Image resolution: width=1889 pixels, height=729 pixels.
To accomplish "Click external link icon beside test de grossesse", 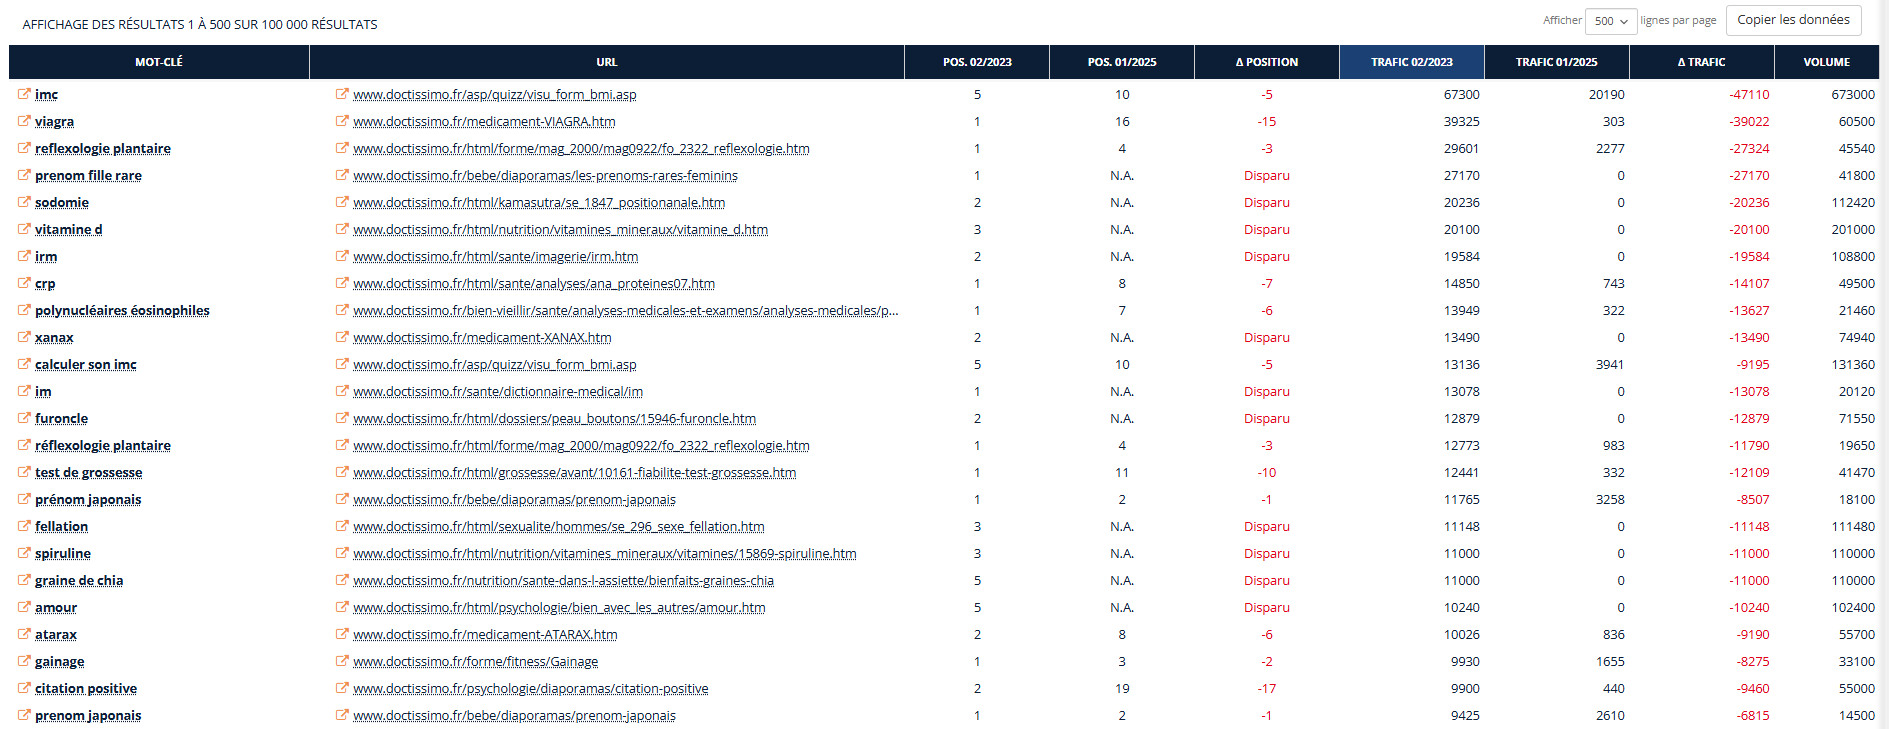I will pyautogui.click(x=24, y=472).
